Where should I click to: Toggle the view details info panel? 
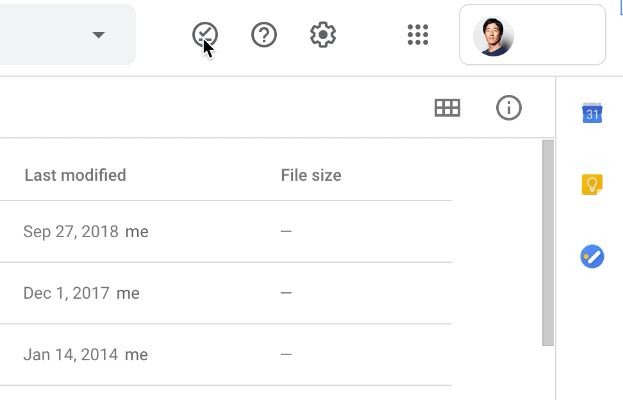[x=509, y=108]
